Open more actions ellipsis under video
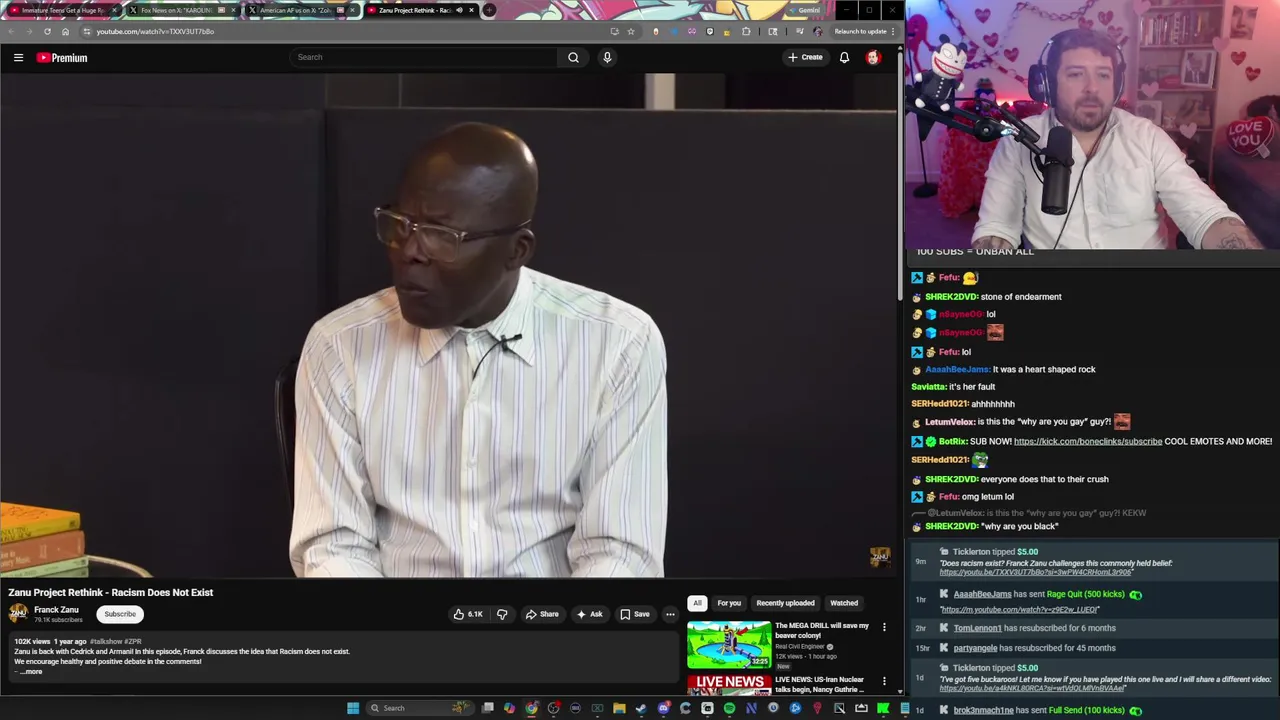 [x=670, y=614]
